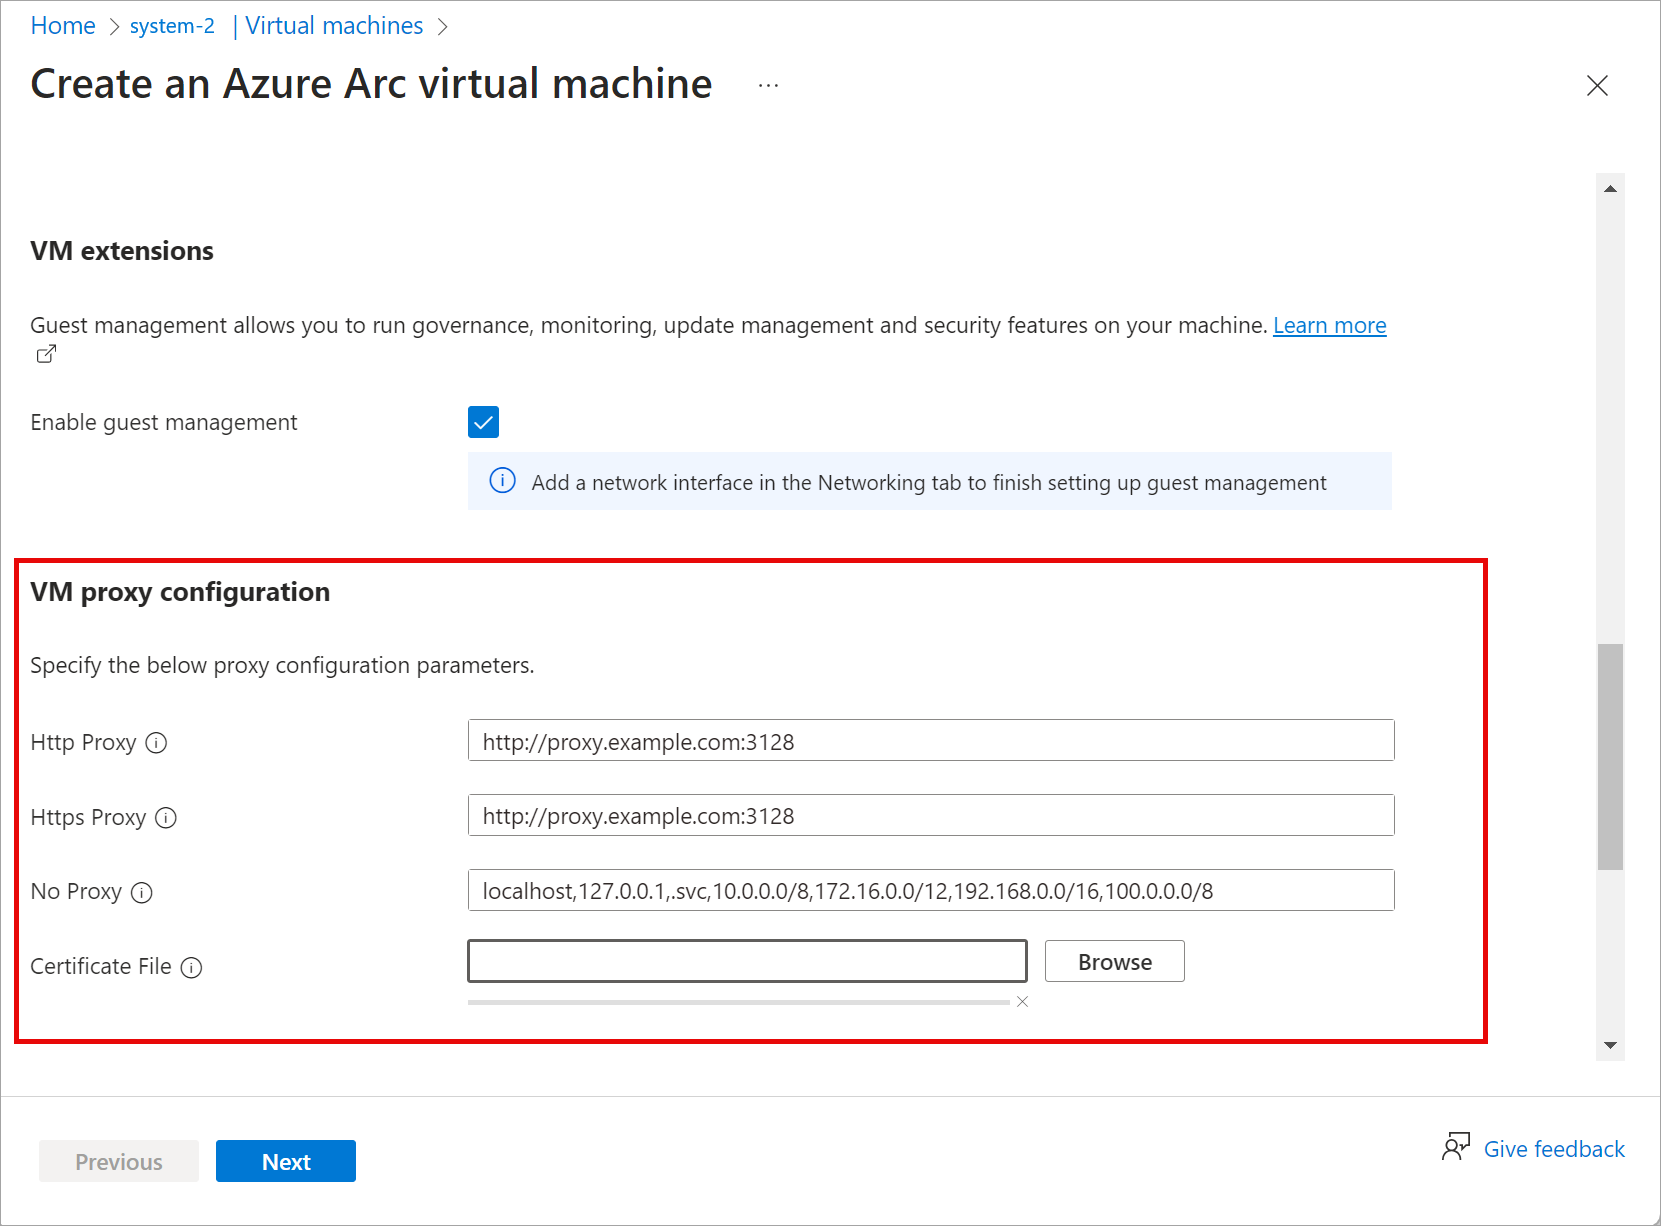Open the Https Proxy info tooltip
This screenshot has width=1661, height=1226.
click(x=165, y=818)
